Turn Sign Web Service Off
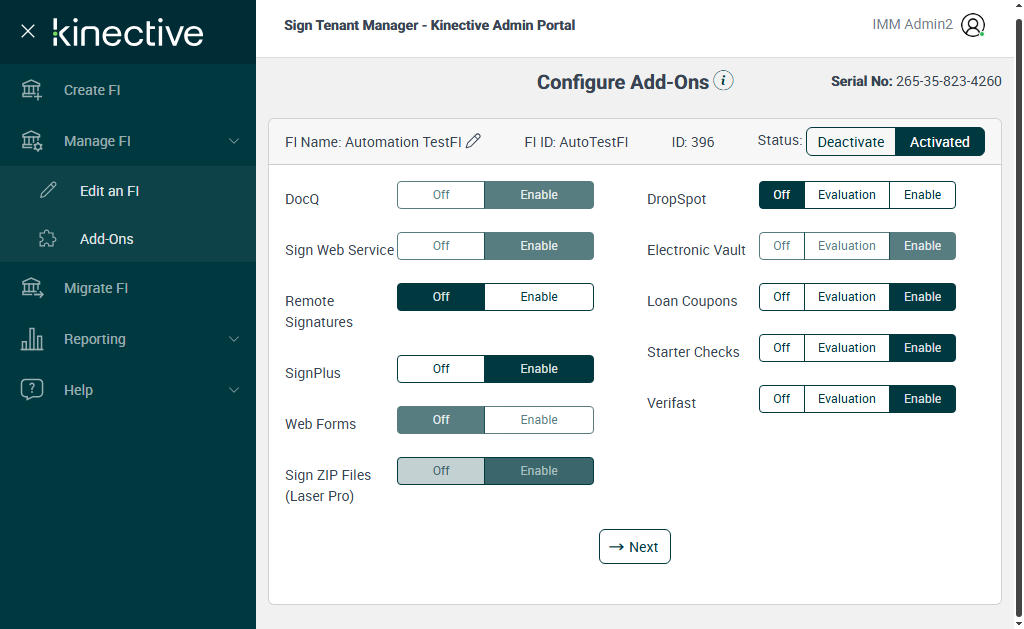The width and height of the screenshot is (1024, 629). tap(441, 246)
